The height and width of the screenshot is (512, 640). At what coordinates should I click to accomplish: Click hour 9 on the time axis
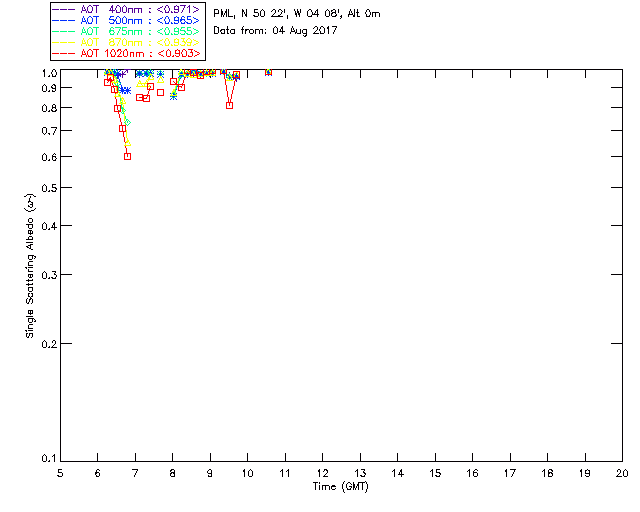pyautogui.click(x=210, y=473)
